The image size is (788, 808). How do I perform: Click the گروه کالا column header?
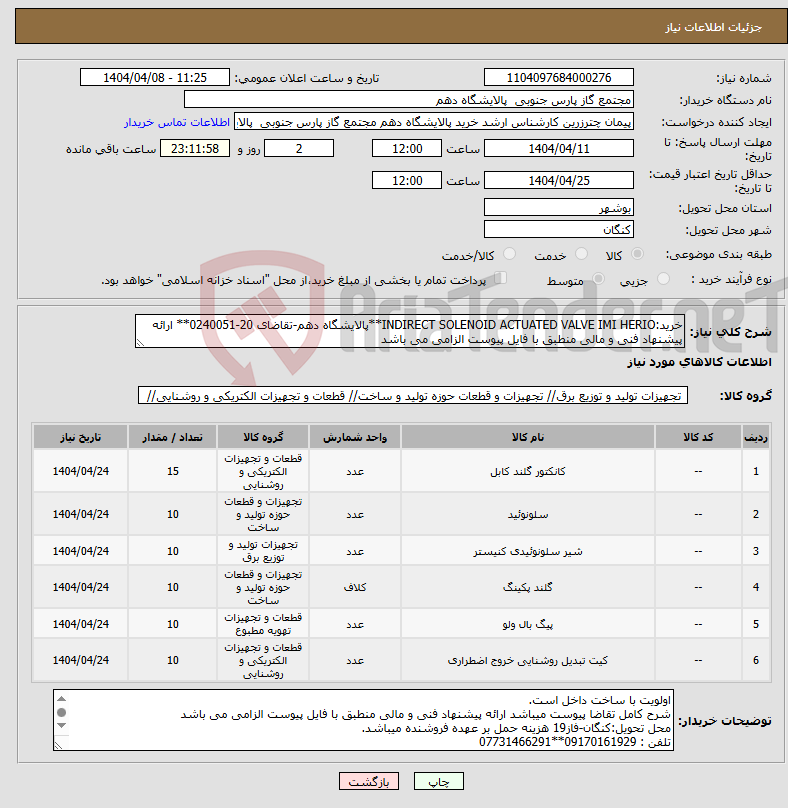tap(263, 437)
